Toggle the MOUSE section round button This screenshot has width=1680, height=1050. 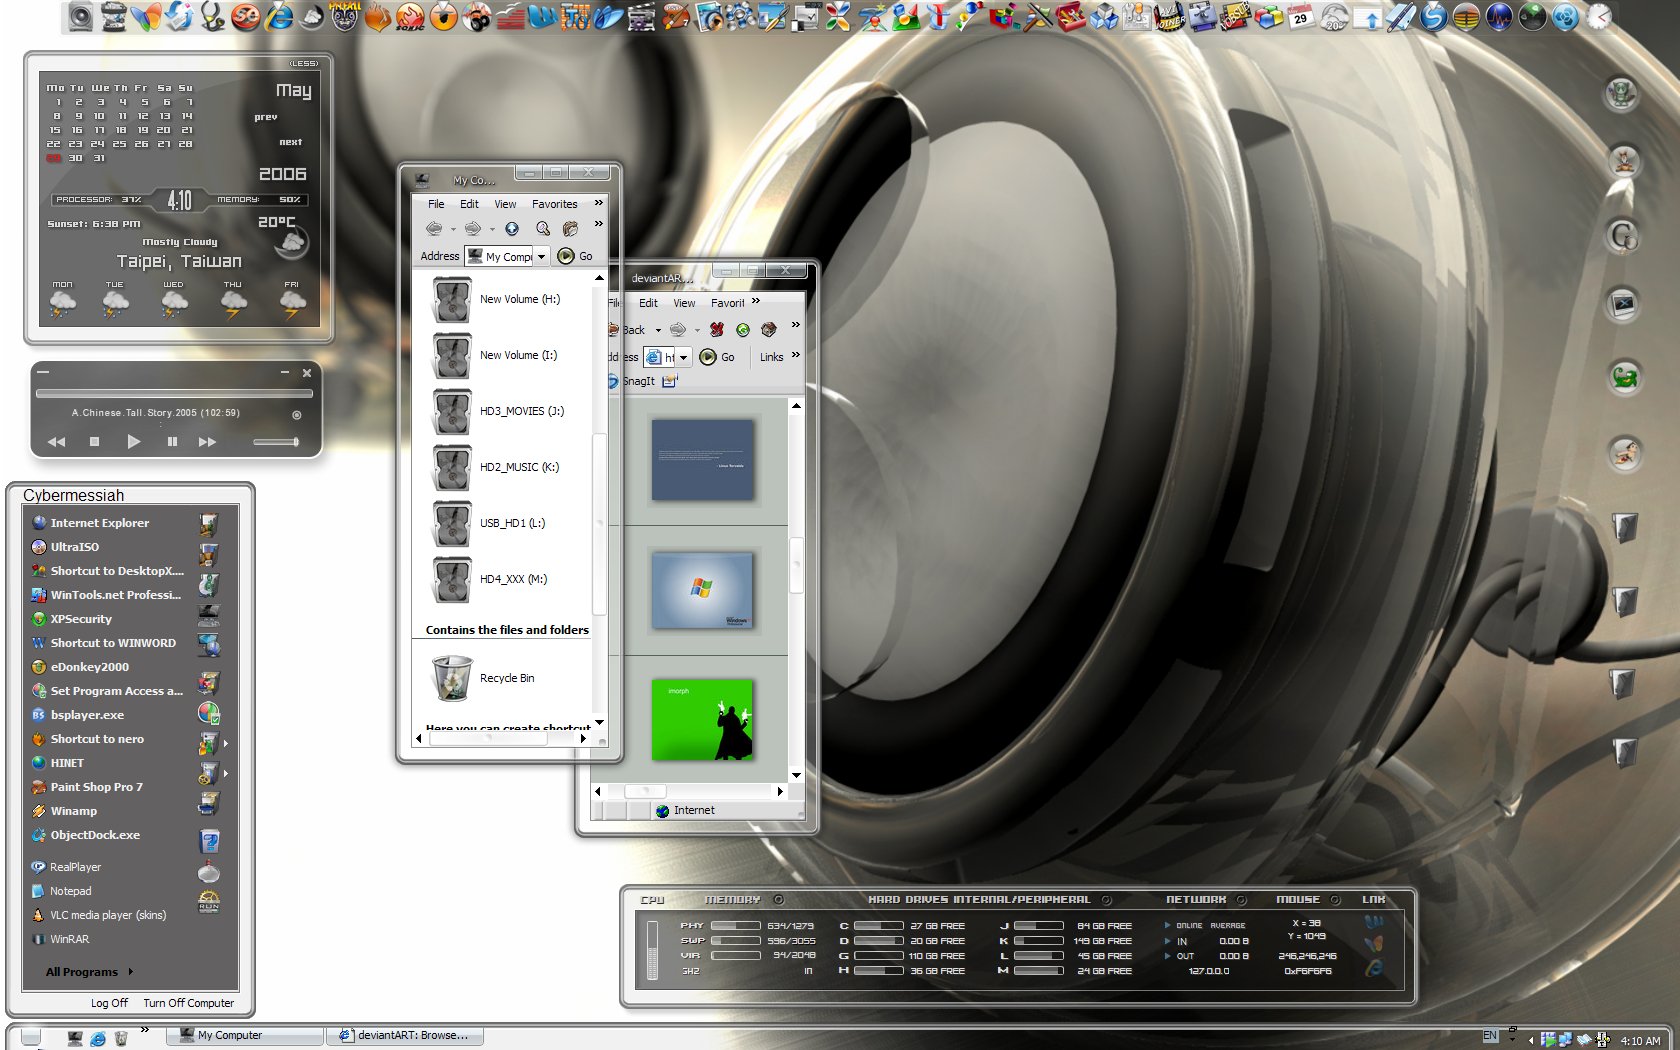pos(1334,900)
